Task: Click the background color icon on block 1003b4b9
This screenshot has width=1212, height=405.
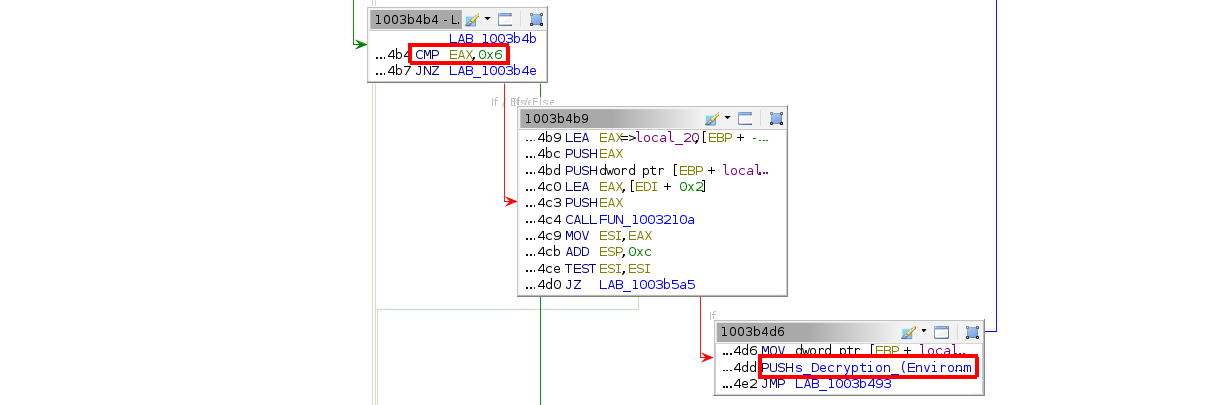Action: click(712, 118)
